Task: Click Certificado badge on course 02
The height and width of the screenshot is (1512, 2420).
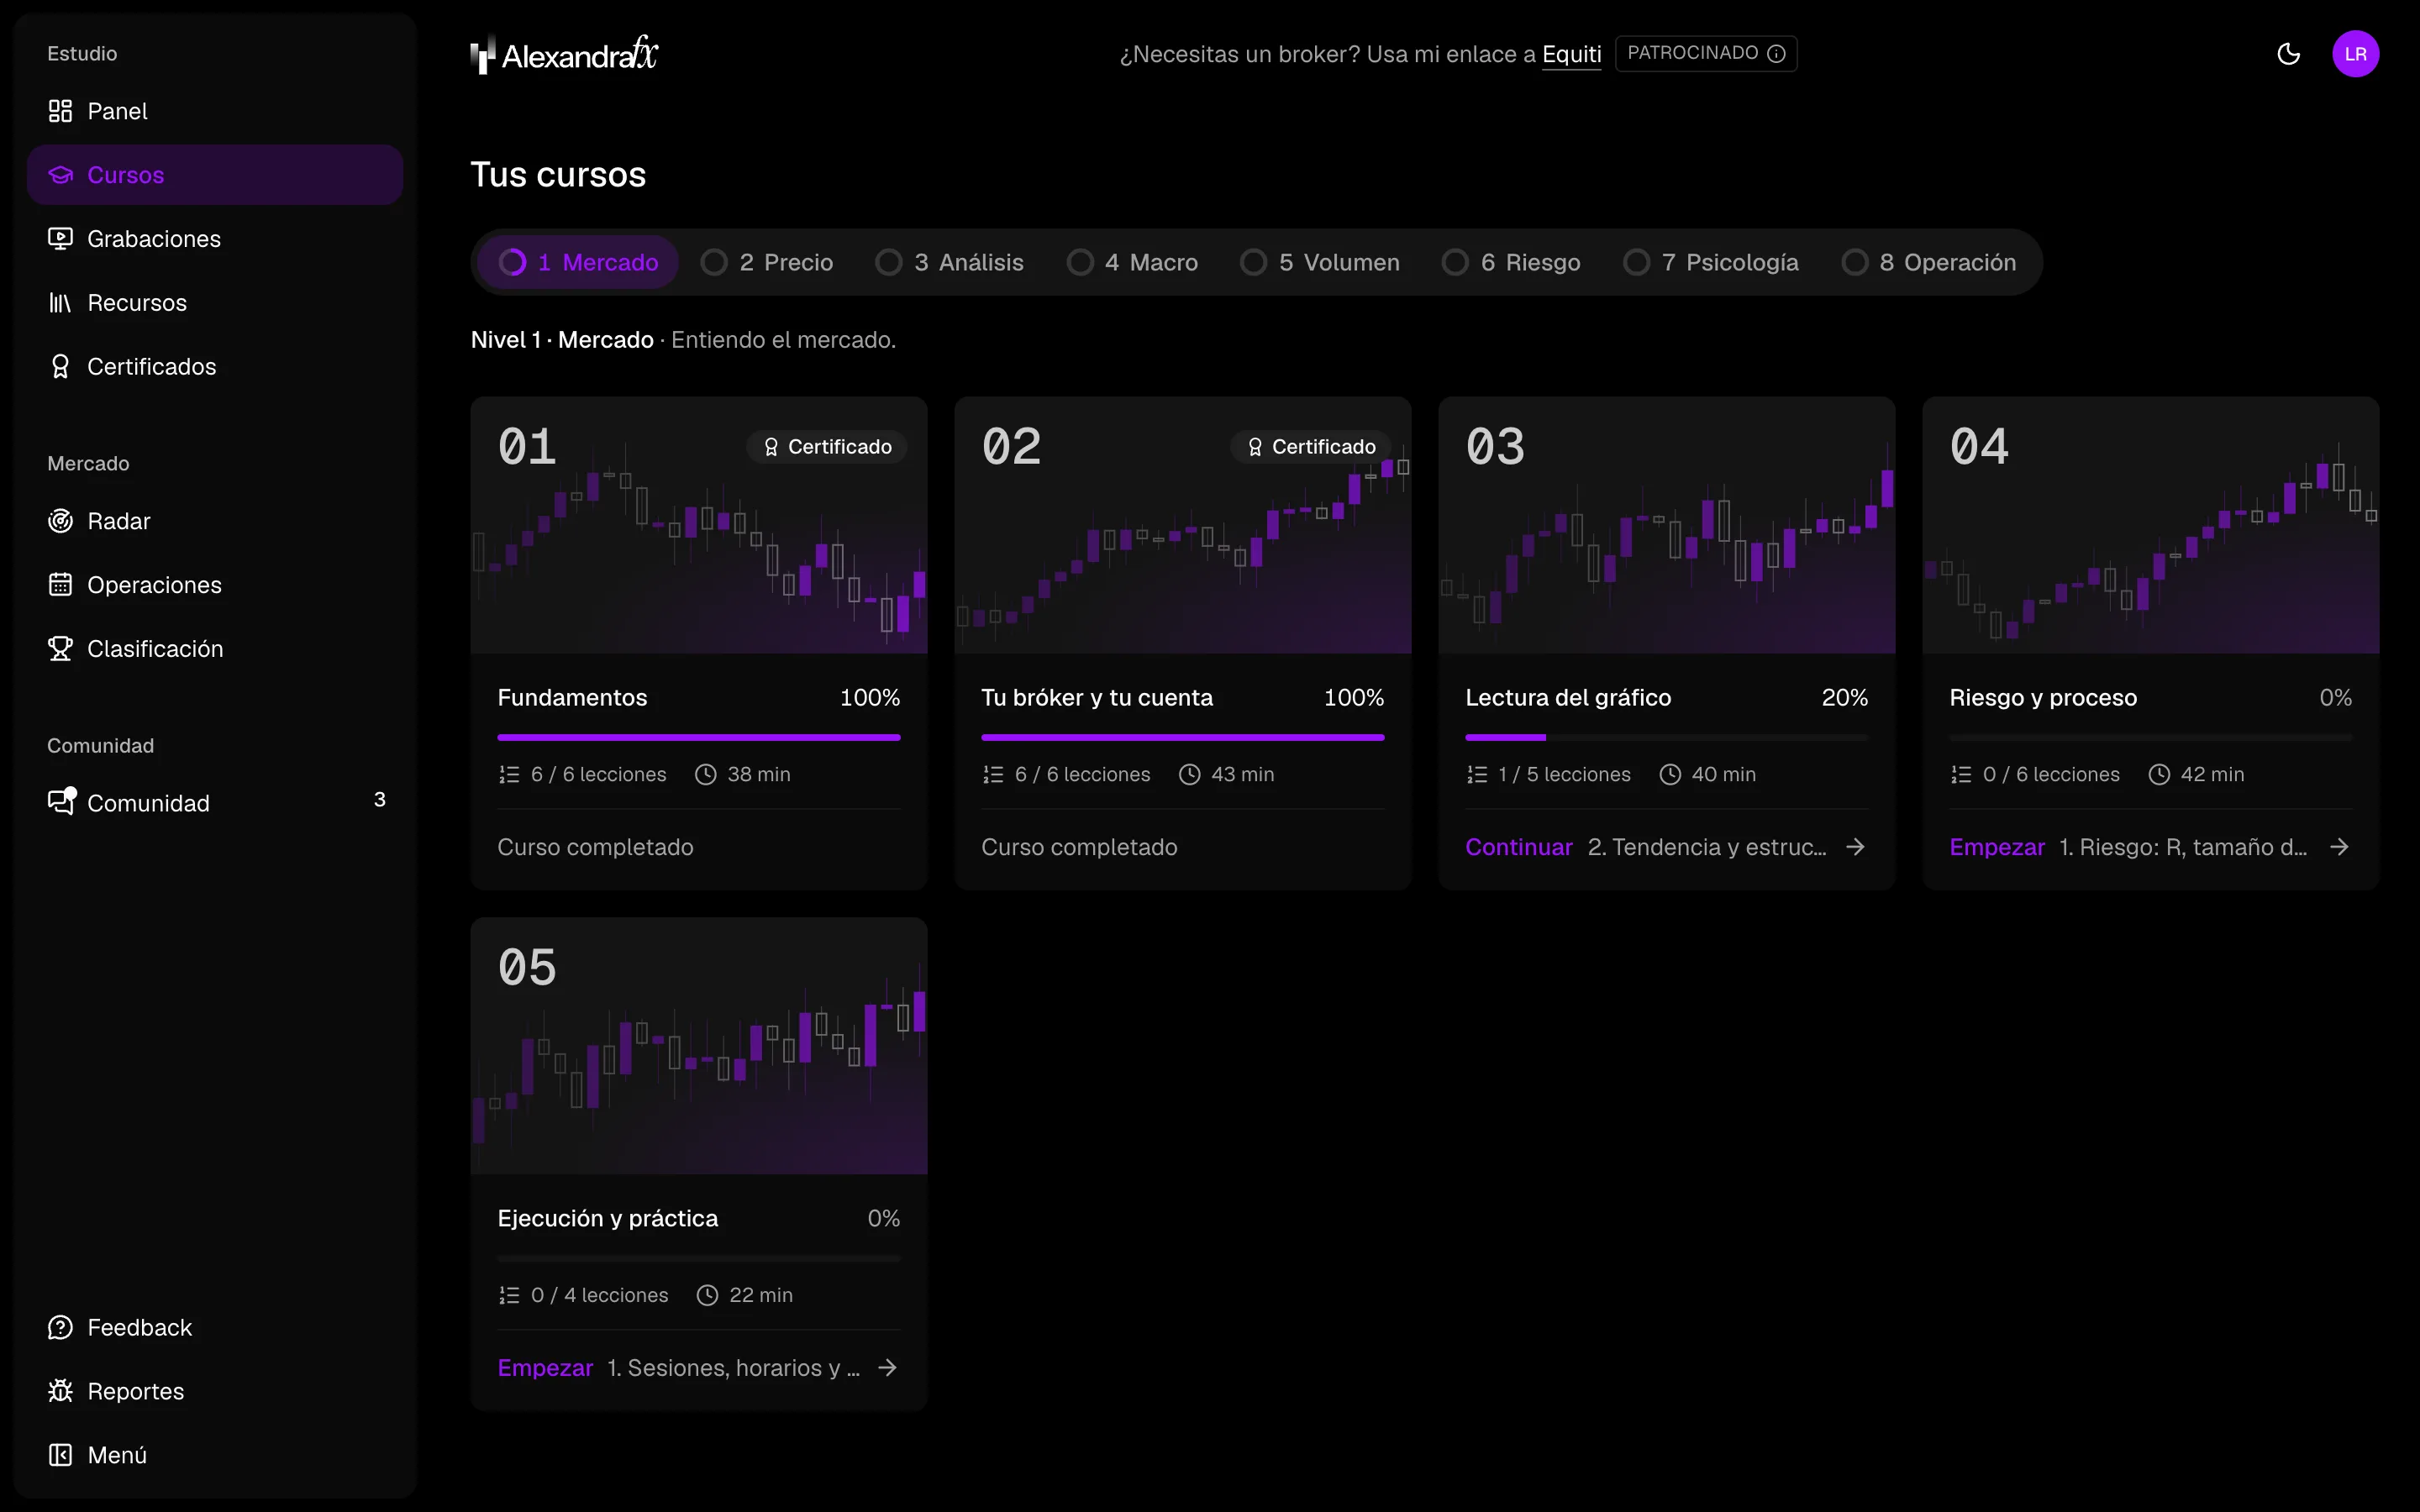Action: point(1311,447)
